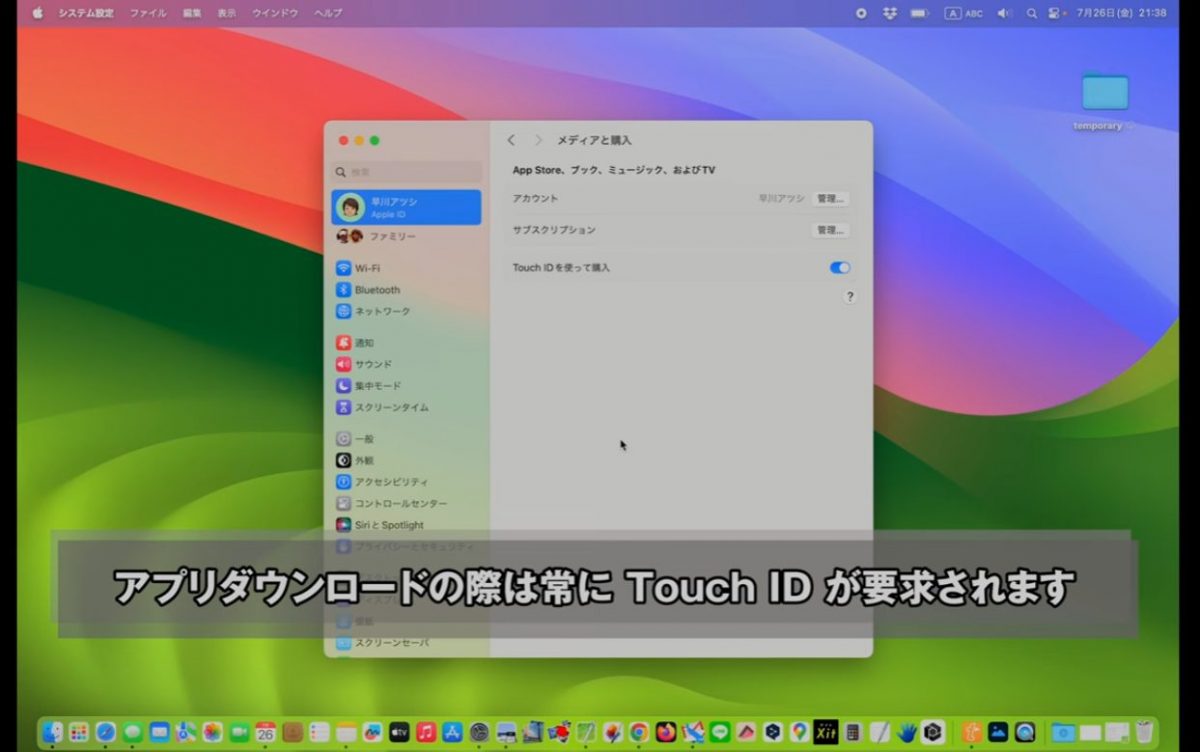
Task: Click the Dropbox menu bar icon
Action: tap(890, 13)
